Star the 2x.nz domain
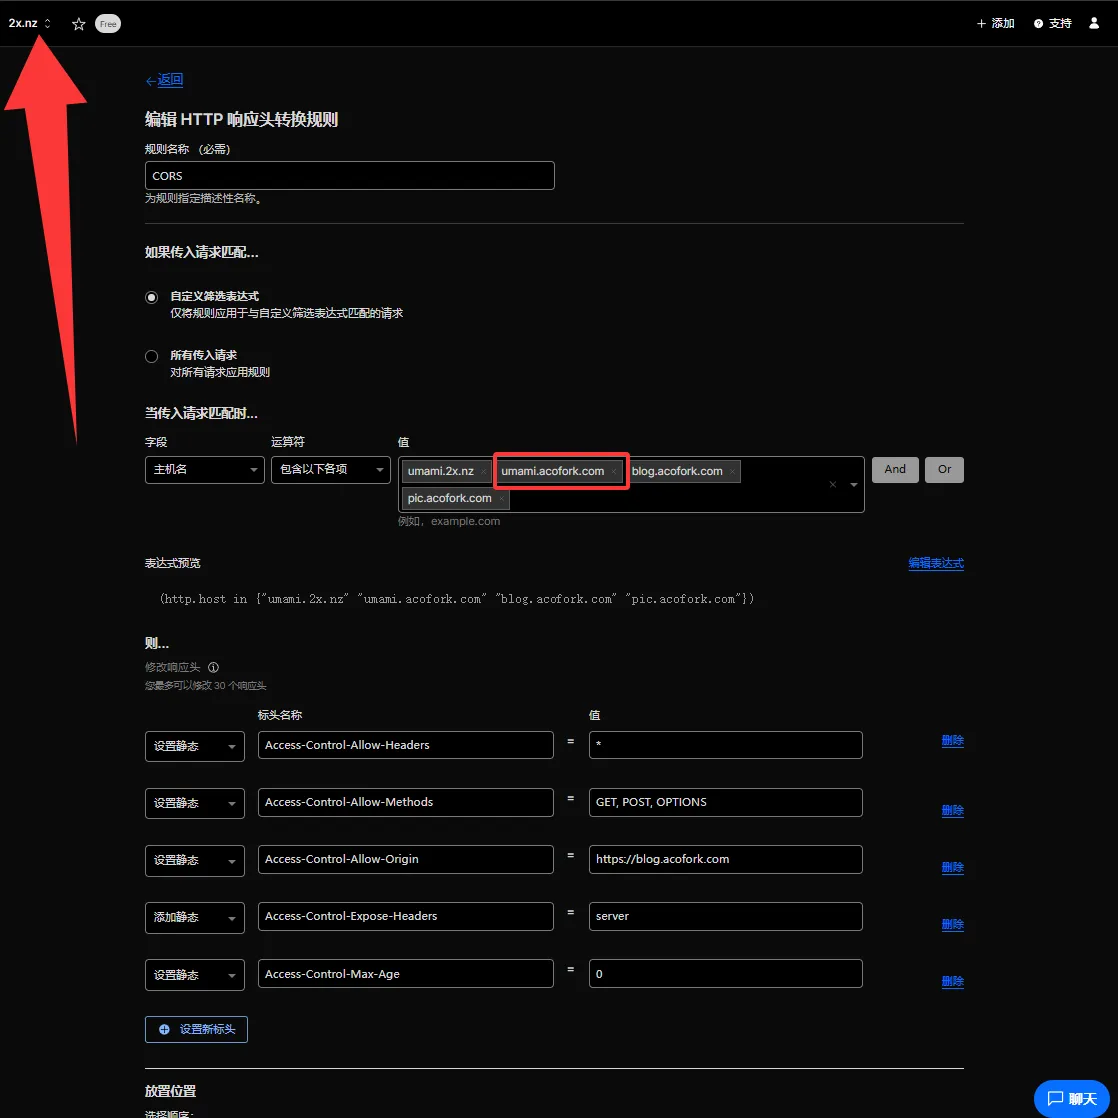The height and width of the screenshot is (1118, 1118). pyautogui.click(x=79, y=24)
